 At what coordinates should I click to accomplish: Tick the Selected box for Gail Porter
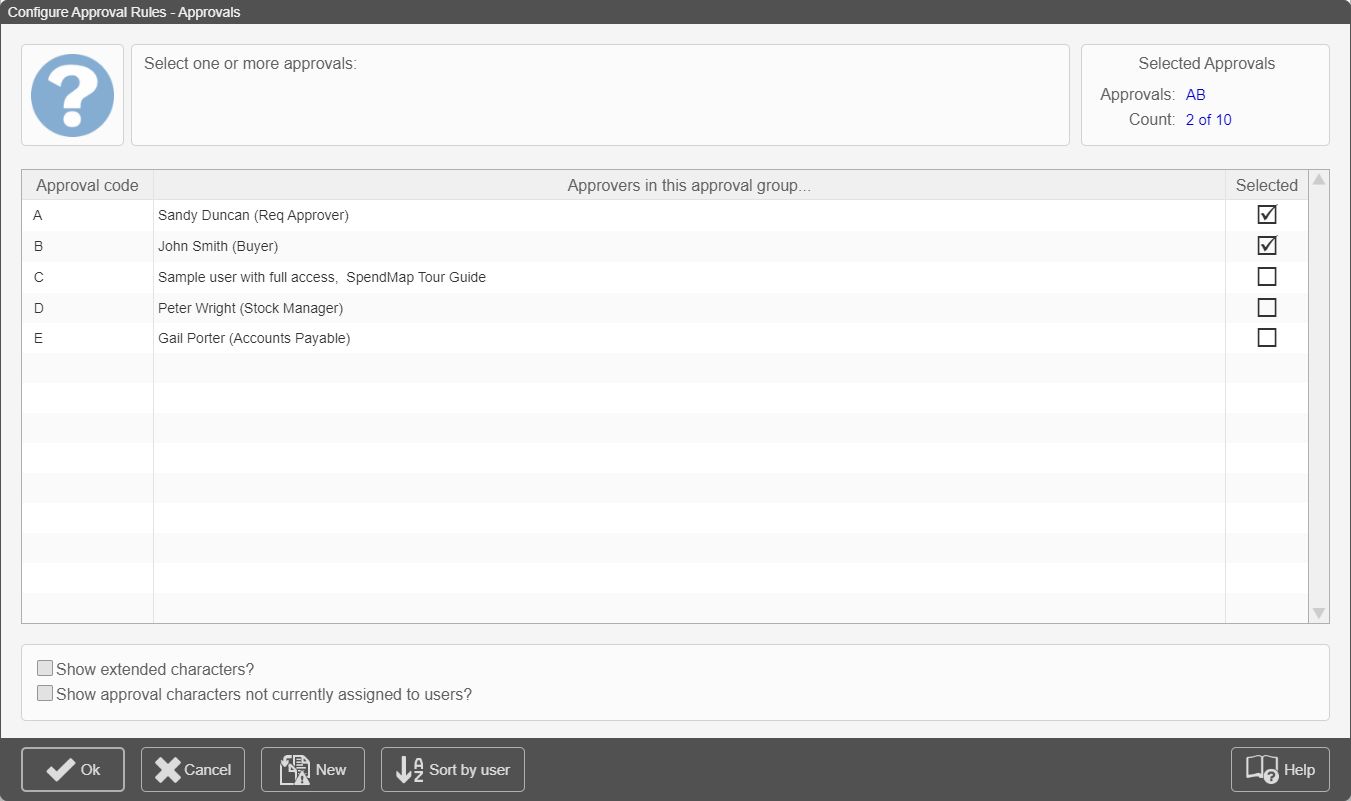[1267, 337]
